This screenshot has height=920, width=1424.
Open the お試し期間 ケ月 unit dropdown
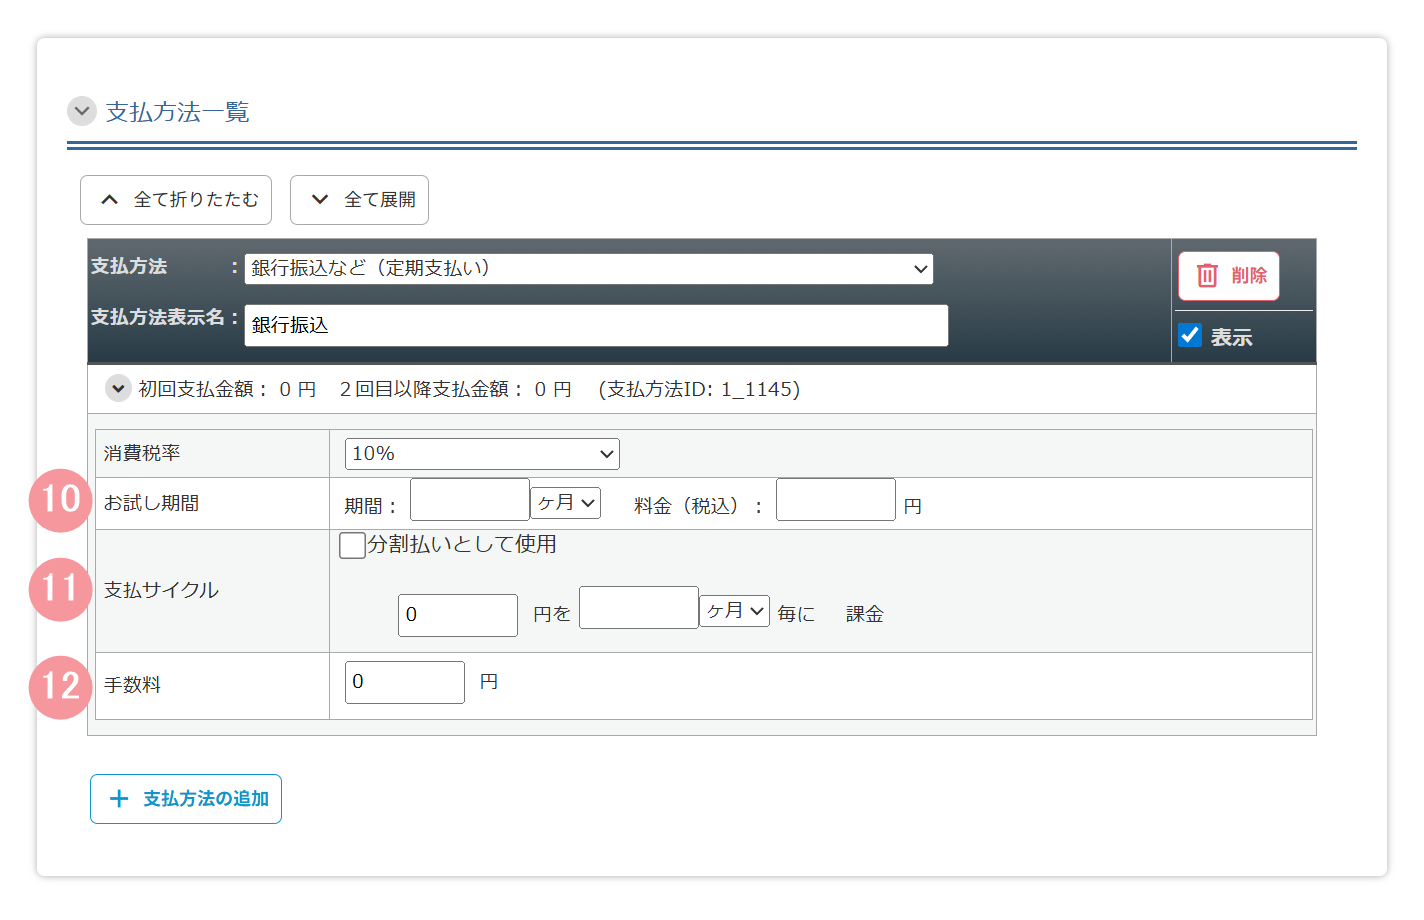[565, 503]
